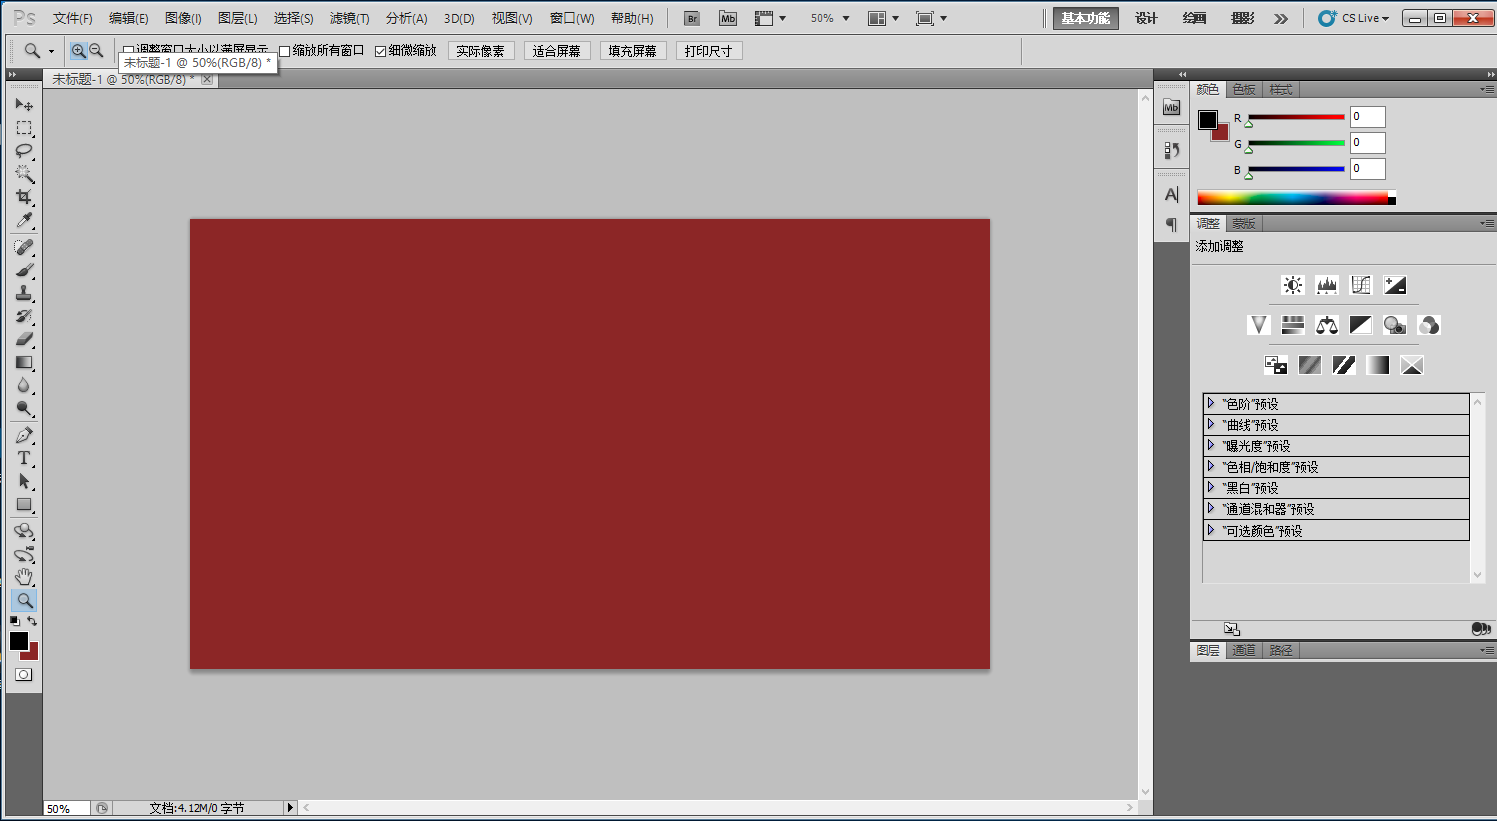Select the Crop tool
Viewport: 1497px width, 821px height.
pyautogui.click(x=24, y=197)
